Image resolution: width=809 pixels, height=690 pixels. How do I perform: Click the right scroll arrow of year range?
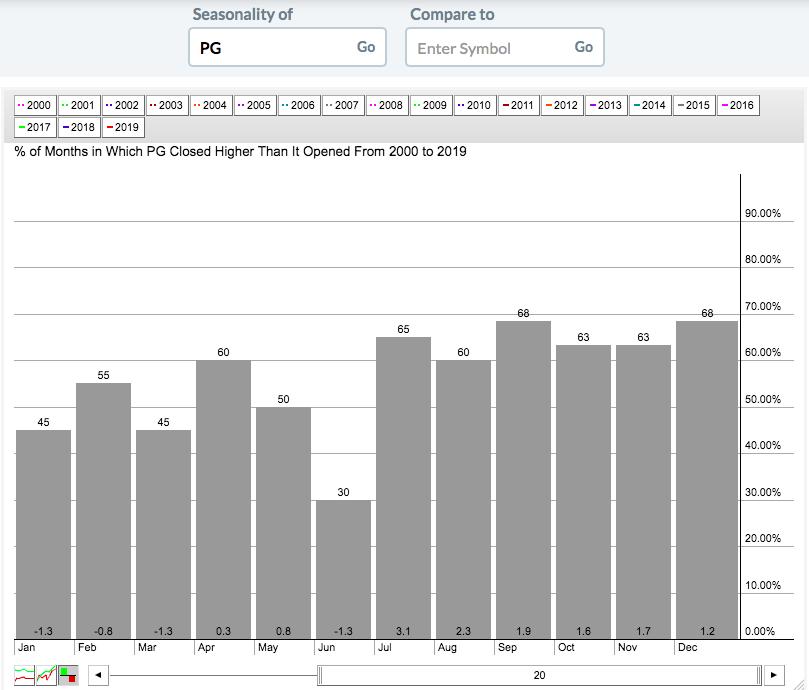[x=775, y=675]
